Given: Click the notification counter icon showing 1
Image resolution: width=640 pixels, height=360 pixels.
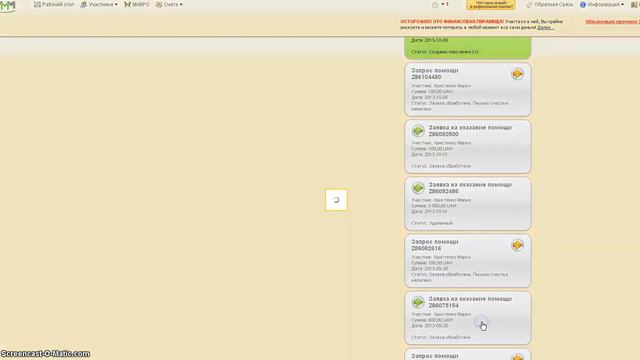Looking at the screenshot, I should coord(440,4).
